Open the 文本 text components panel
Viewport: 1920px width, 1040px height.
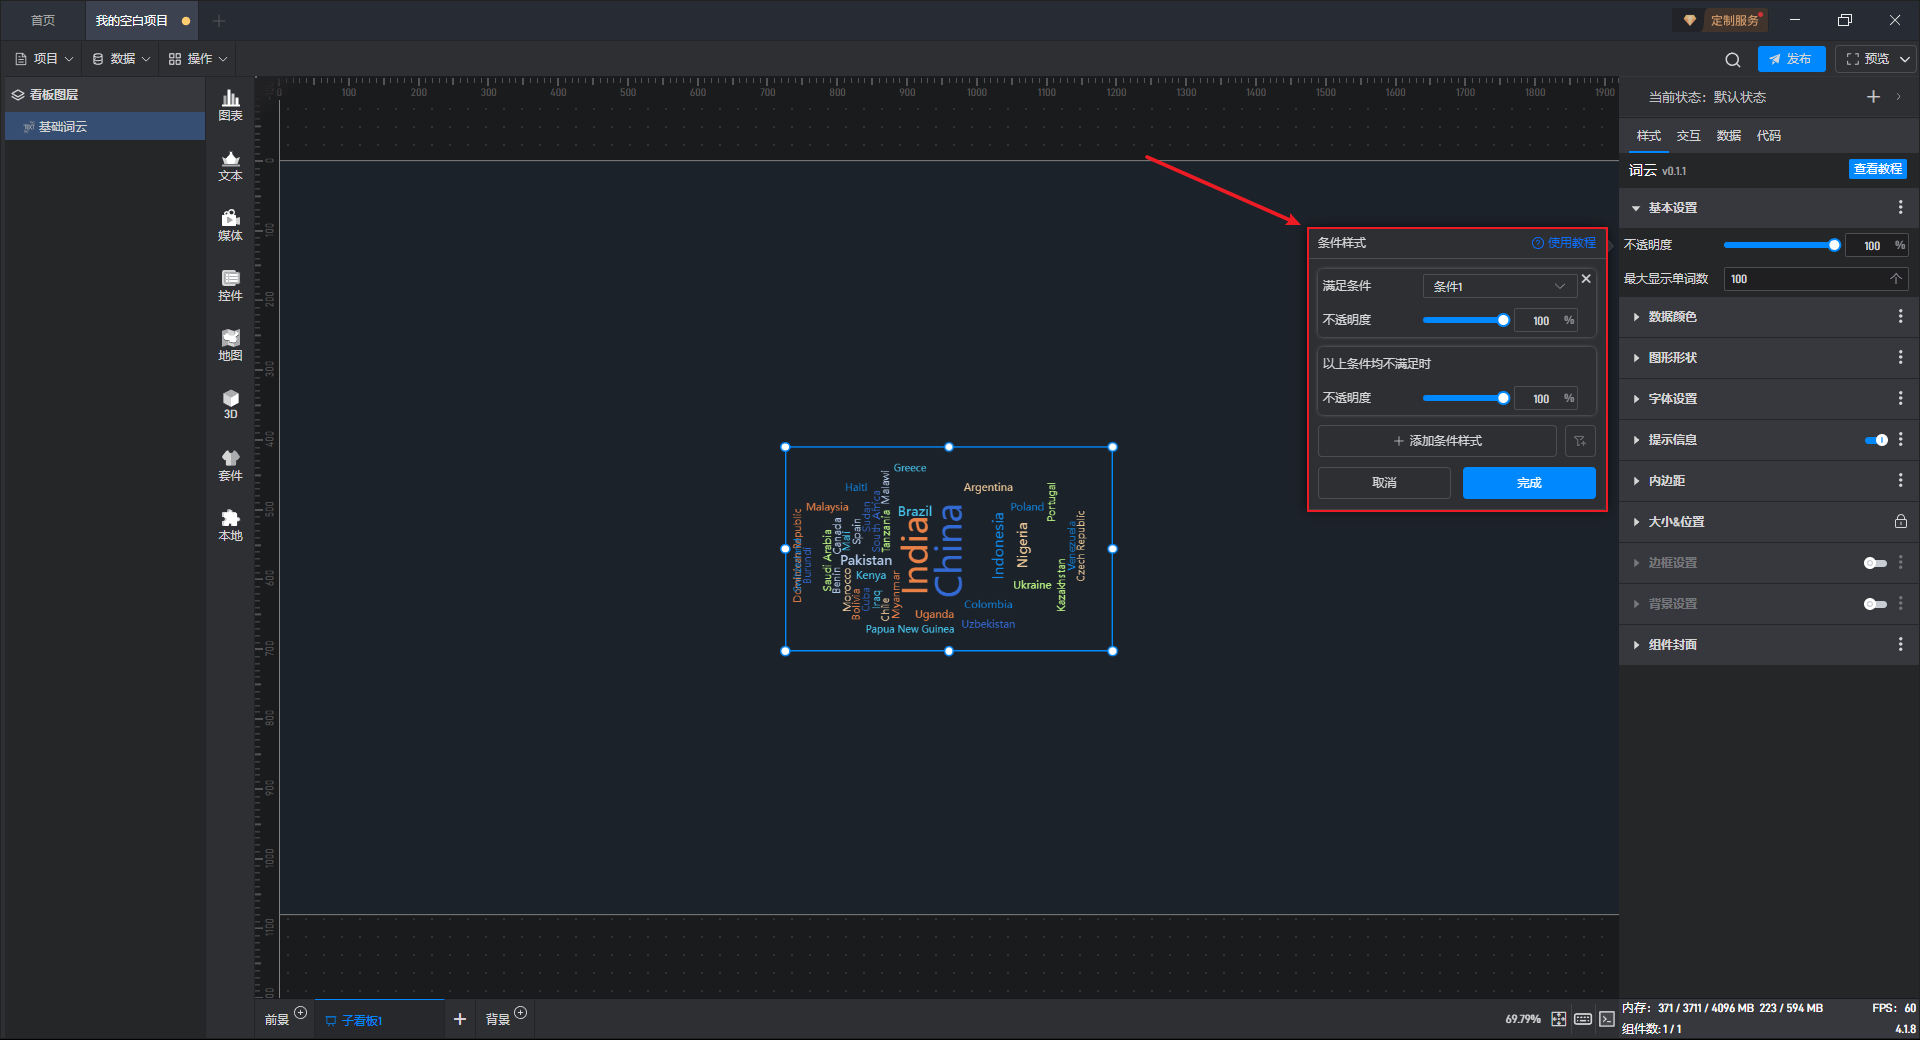click(x=230, y=165)
